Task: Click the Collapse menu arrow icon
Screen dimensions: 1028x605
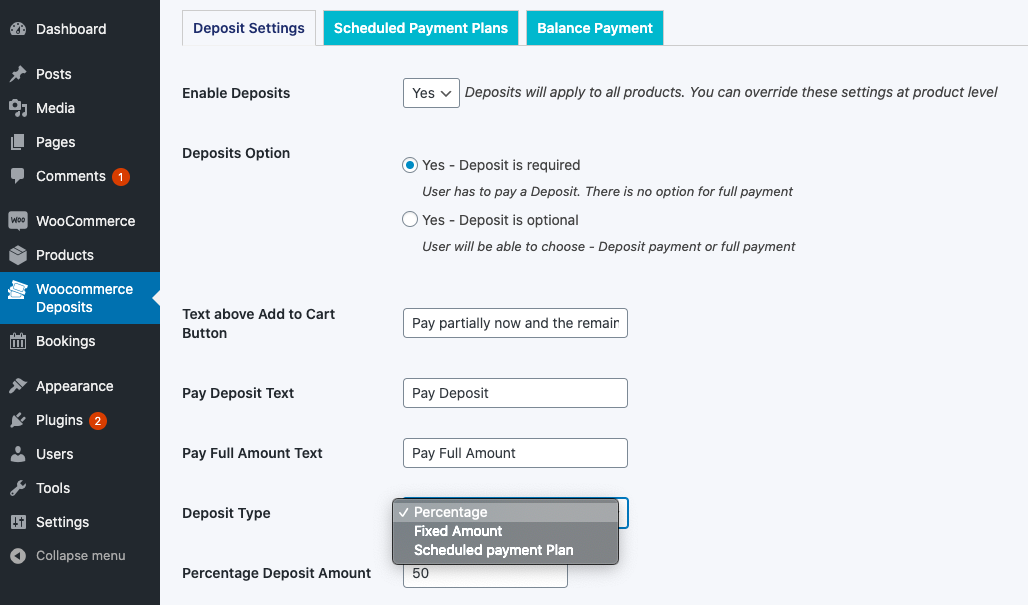Action: (18, 556)
